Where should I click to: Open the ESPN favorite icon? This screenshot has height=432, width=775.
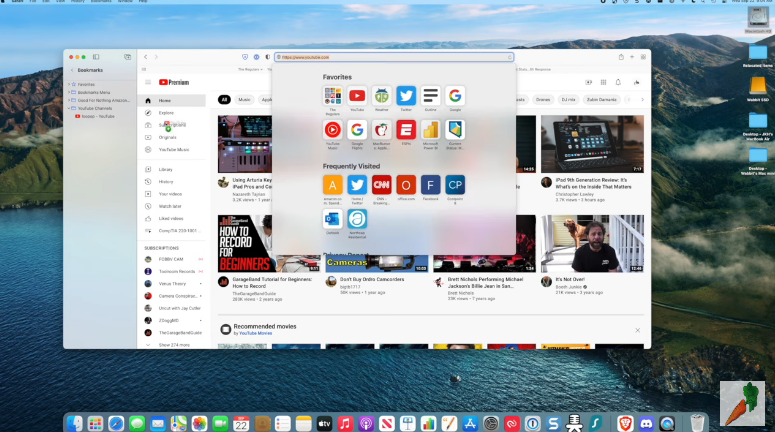point(406,130)
